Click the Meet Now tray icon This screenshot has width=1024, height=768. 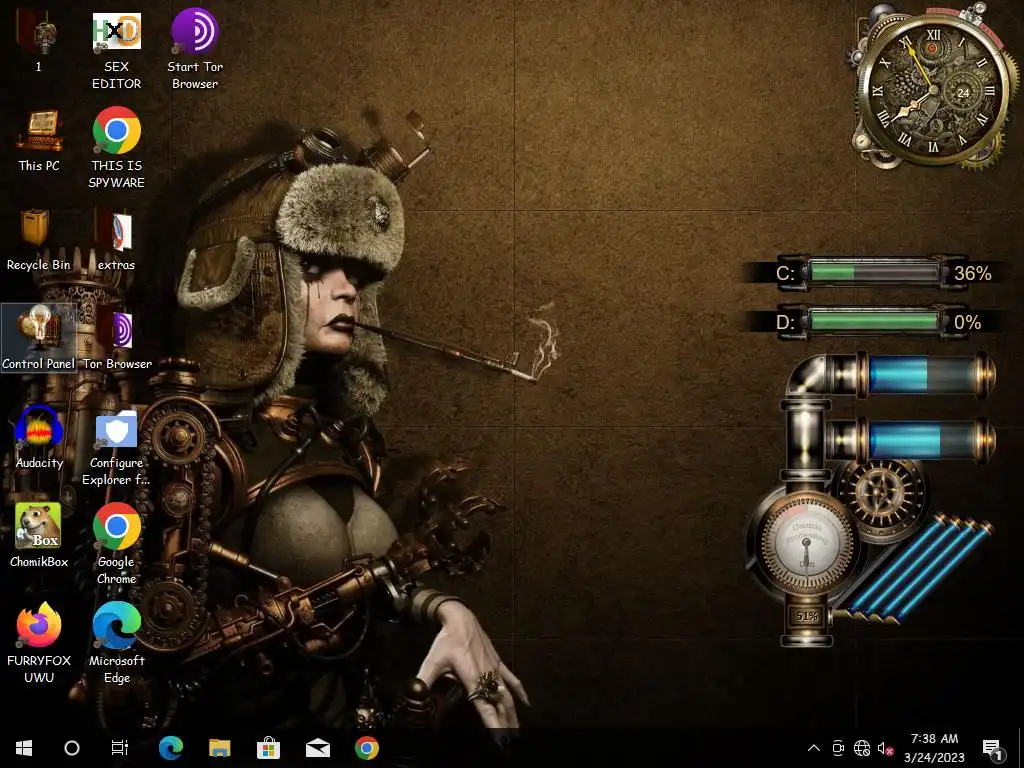(x=838, y=748)
